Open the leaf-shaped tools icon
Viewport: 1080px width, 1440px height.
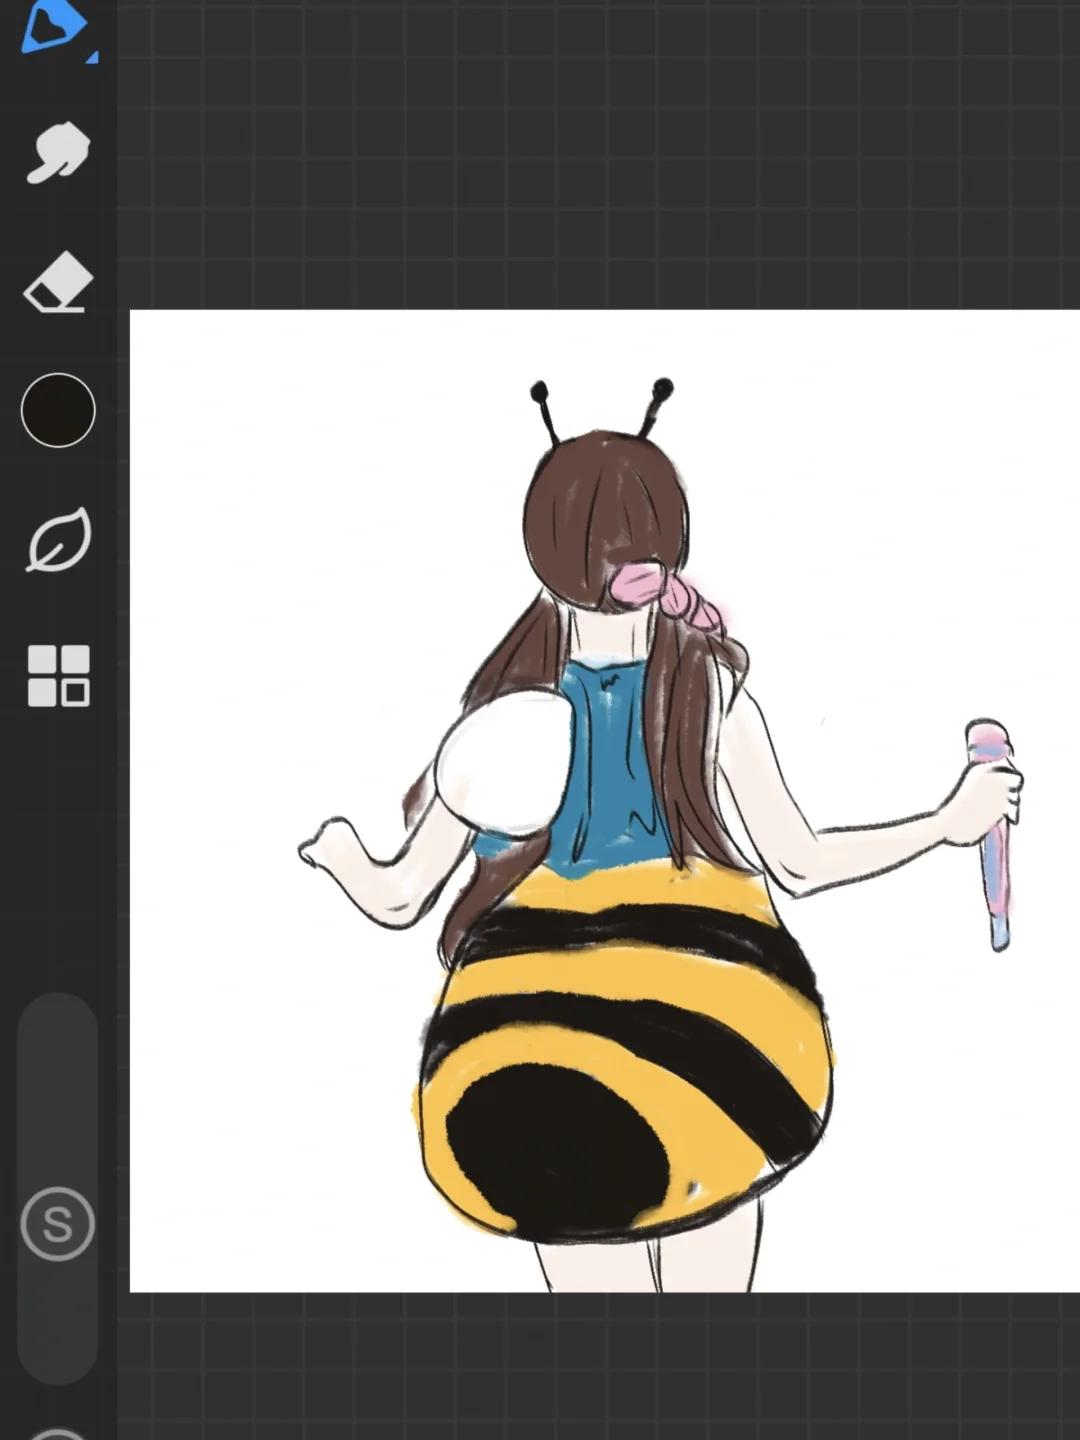[x=58, y=540]
